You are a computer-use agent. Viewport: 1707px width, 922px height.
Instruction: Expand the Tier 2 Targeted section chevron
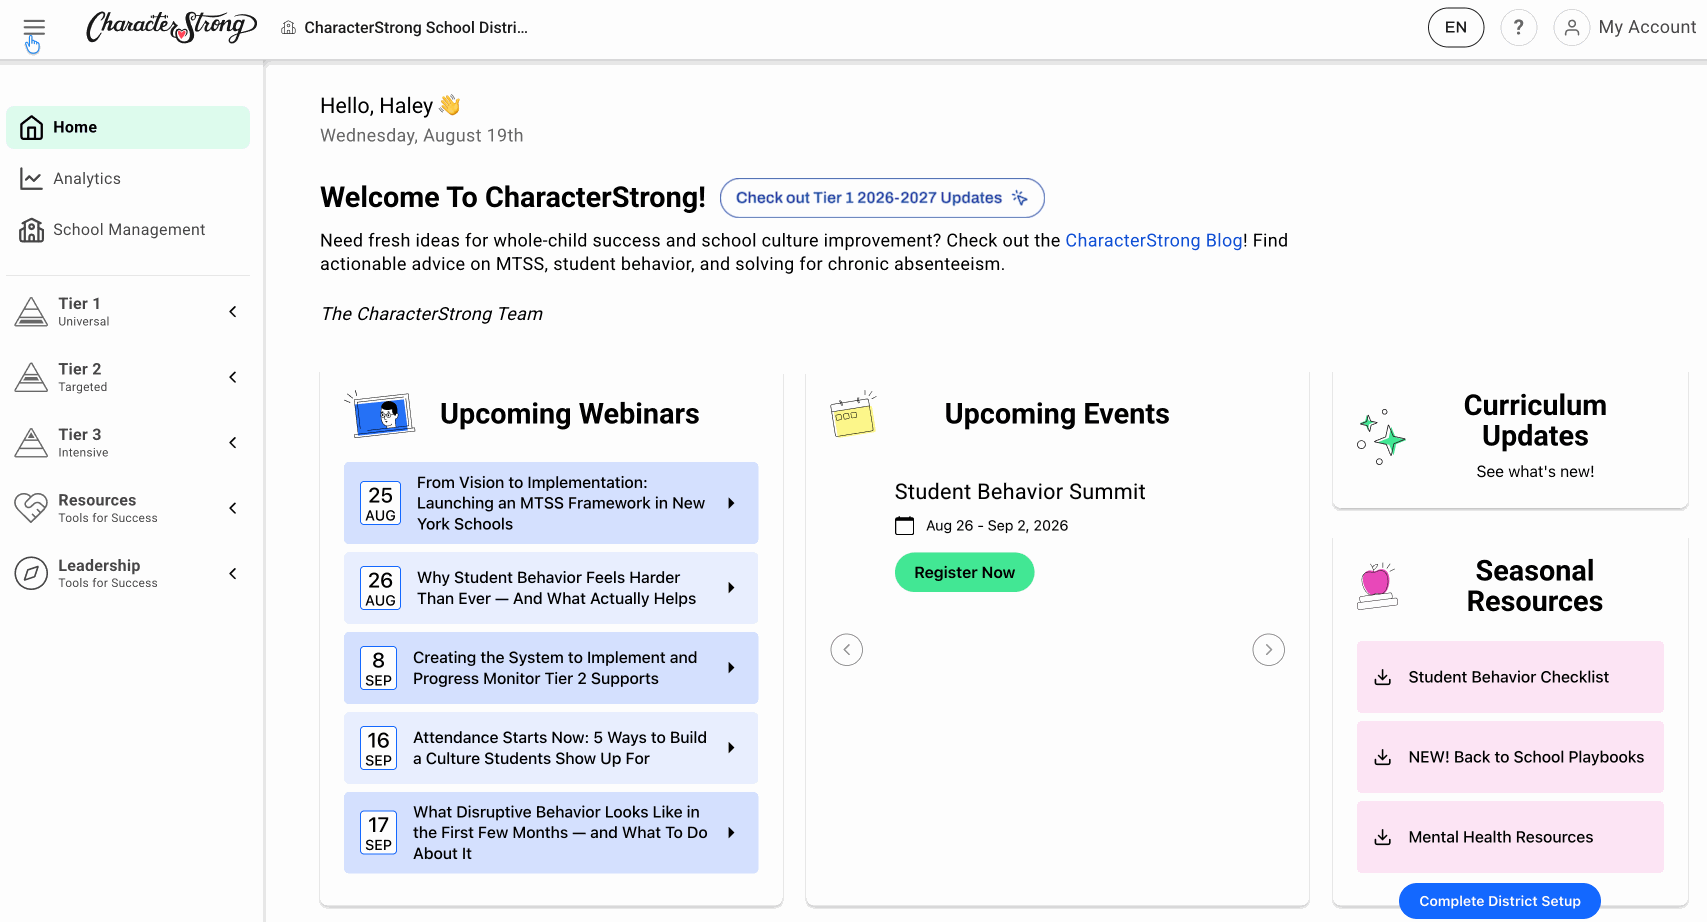pos(233,377)
